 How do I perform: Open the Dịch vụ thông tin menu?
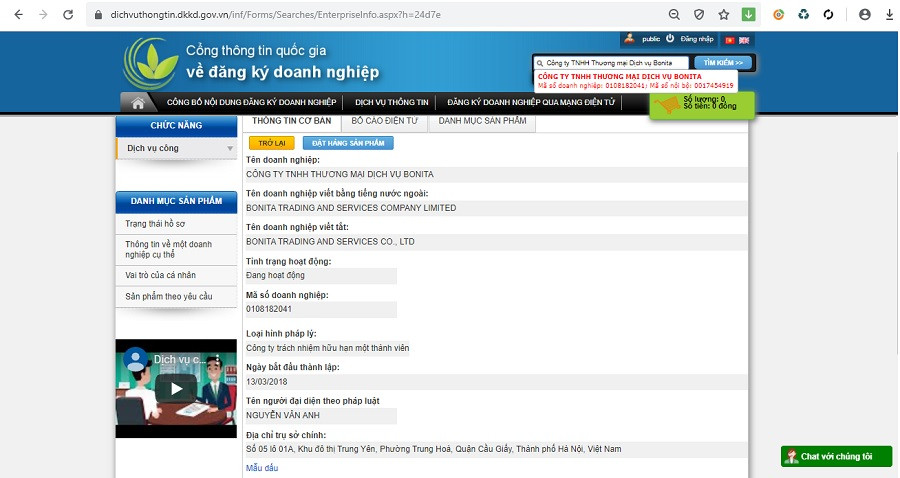click(x=391, y=102)
